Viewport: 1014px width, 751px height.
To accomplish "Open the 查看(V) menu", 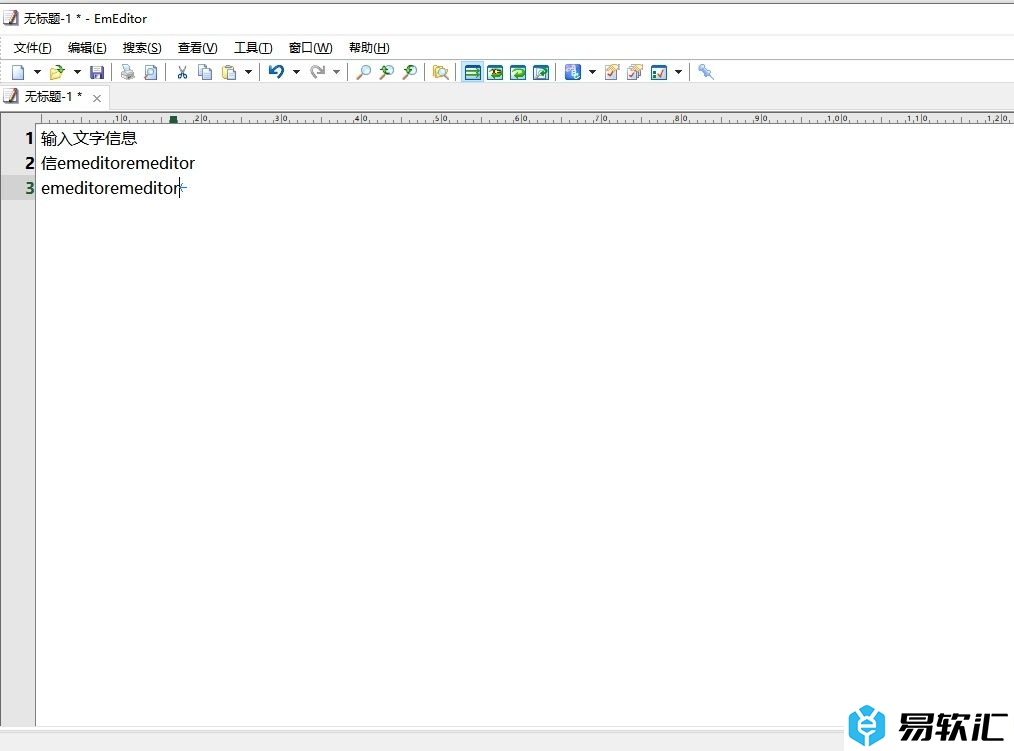I will tap(198, 48).
